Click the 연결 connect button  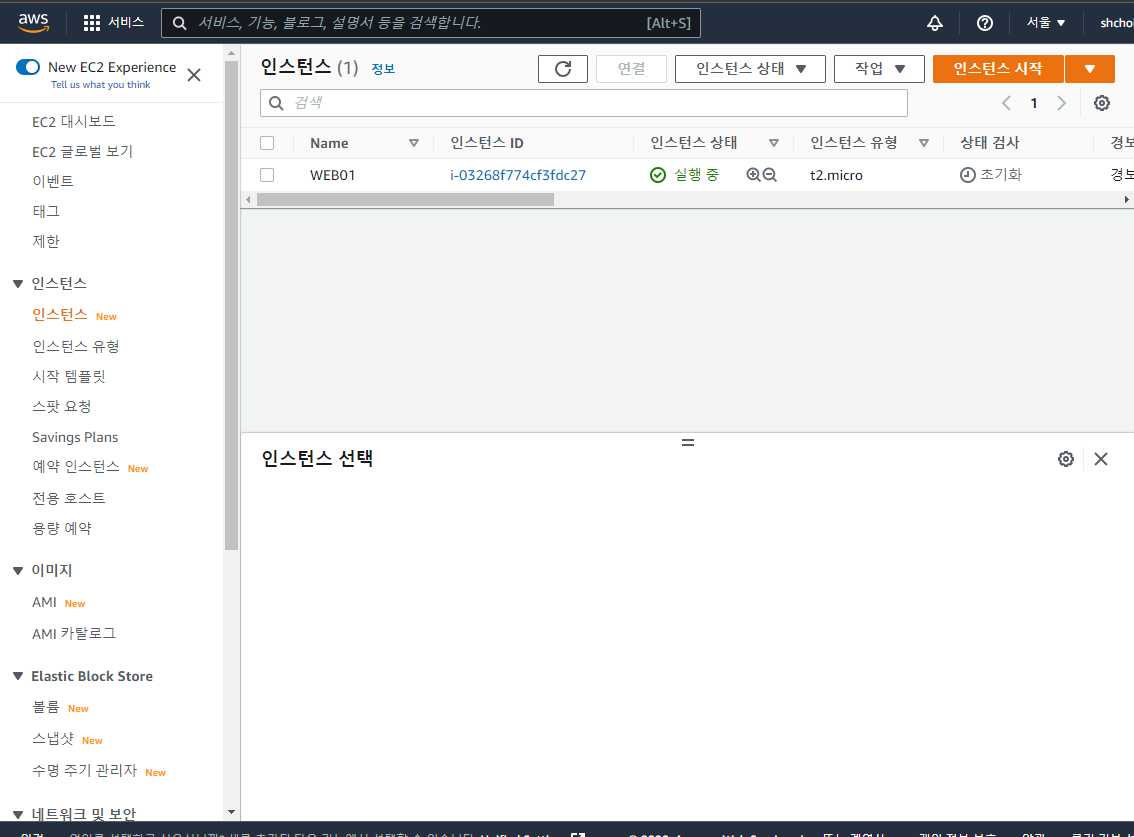631,69
